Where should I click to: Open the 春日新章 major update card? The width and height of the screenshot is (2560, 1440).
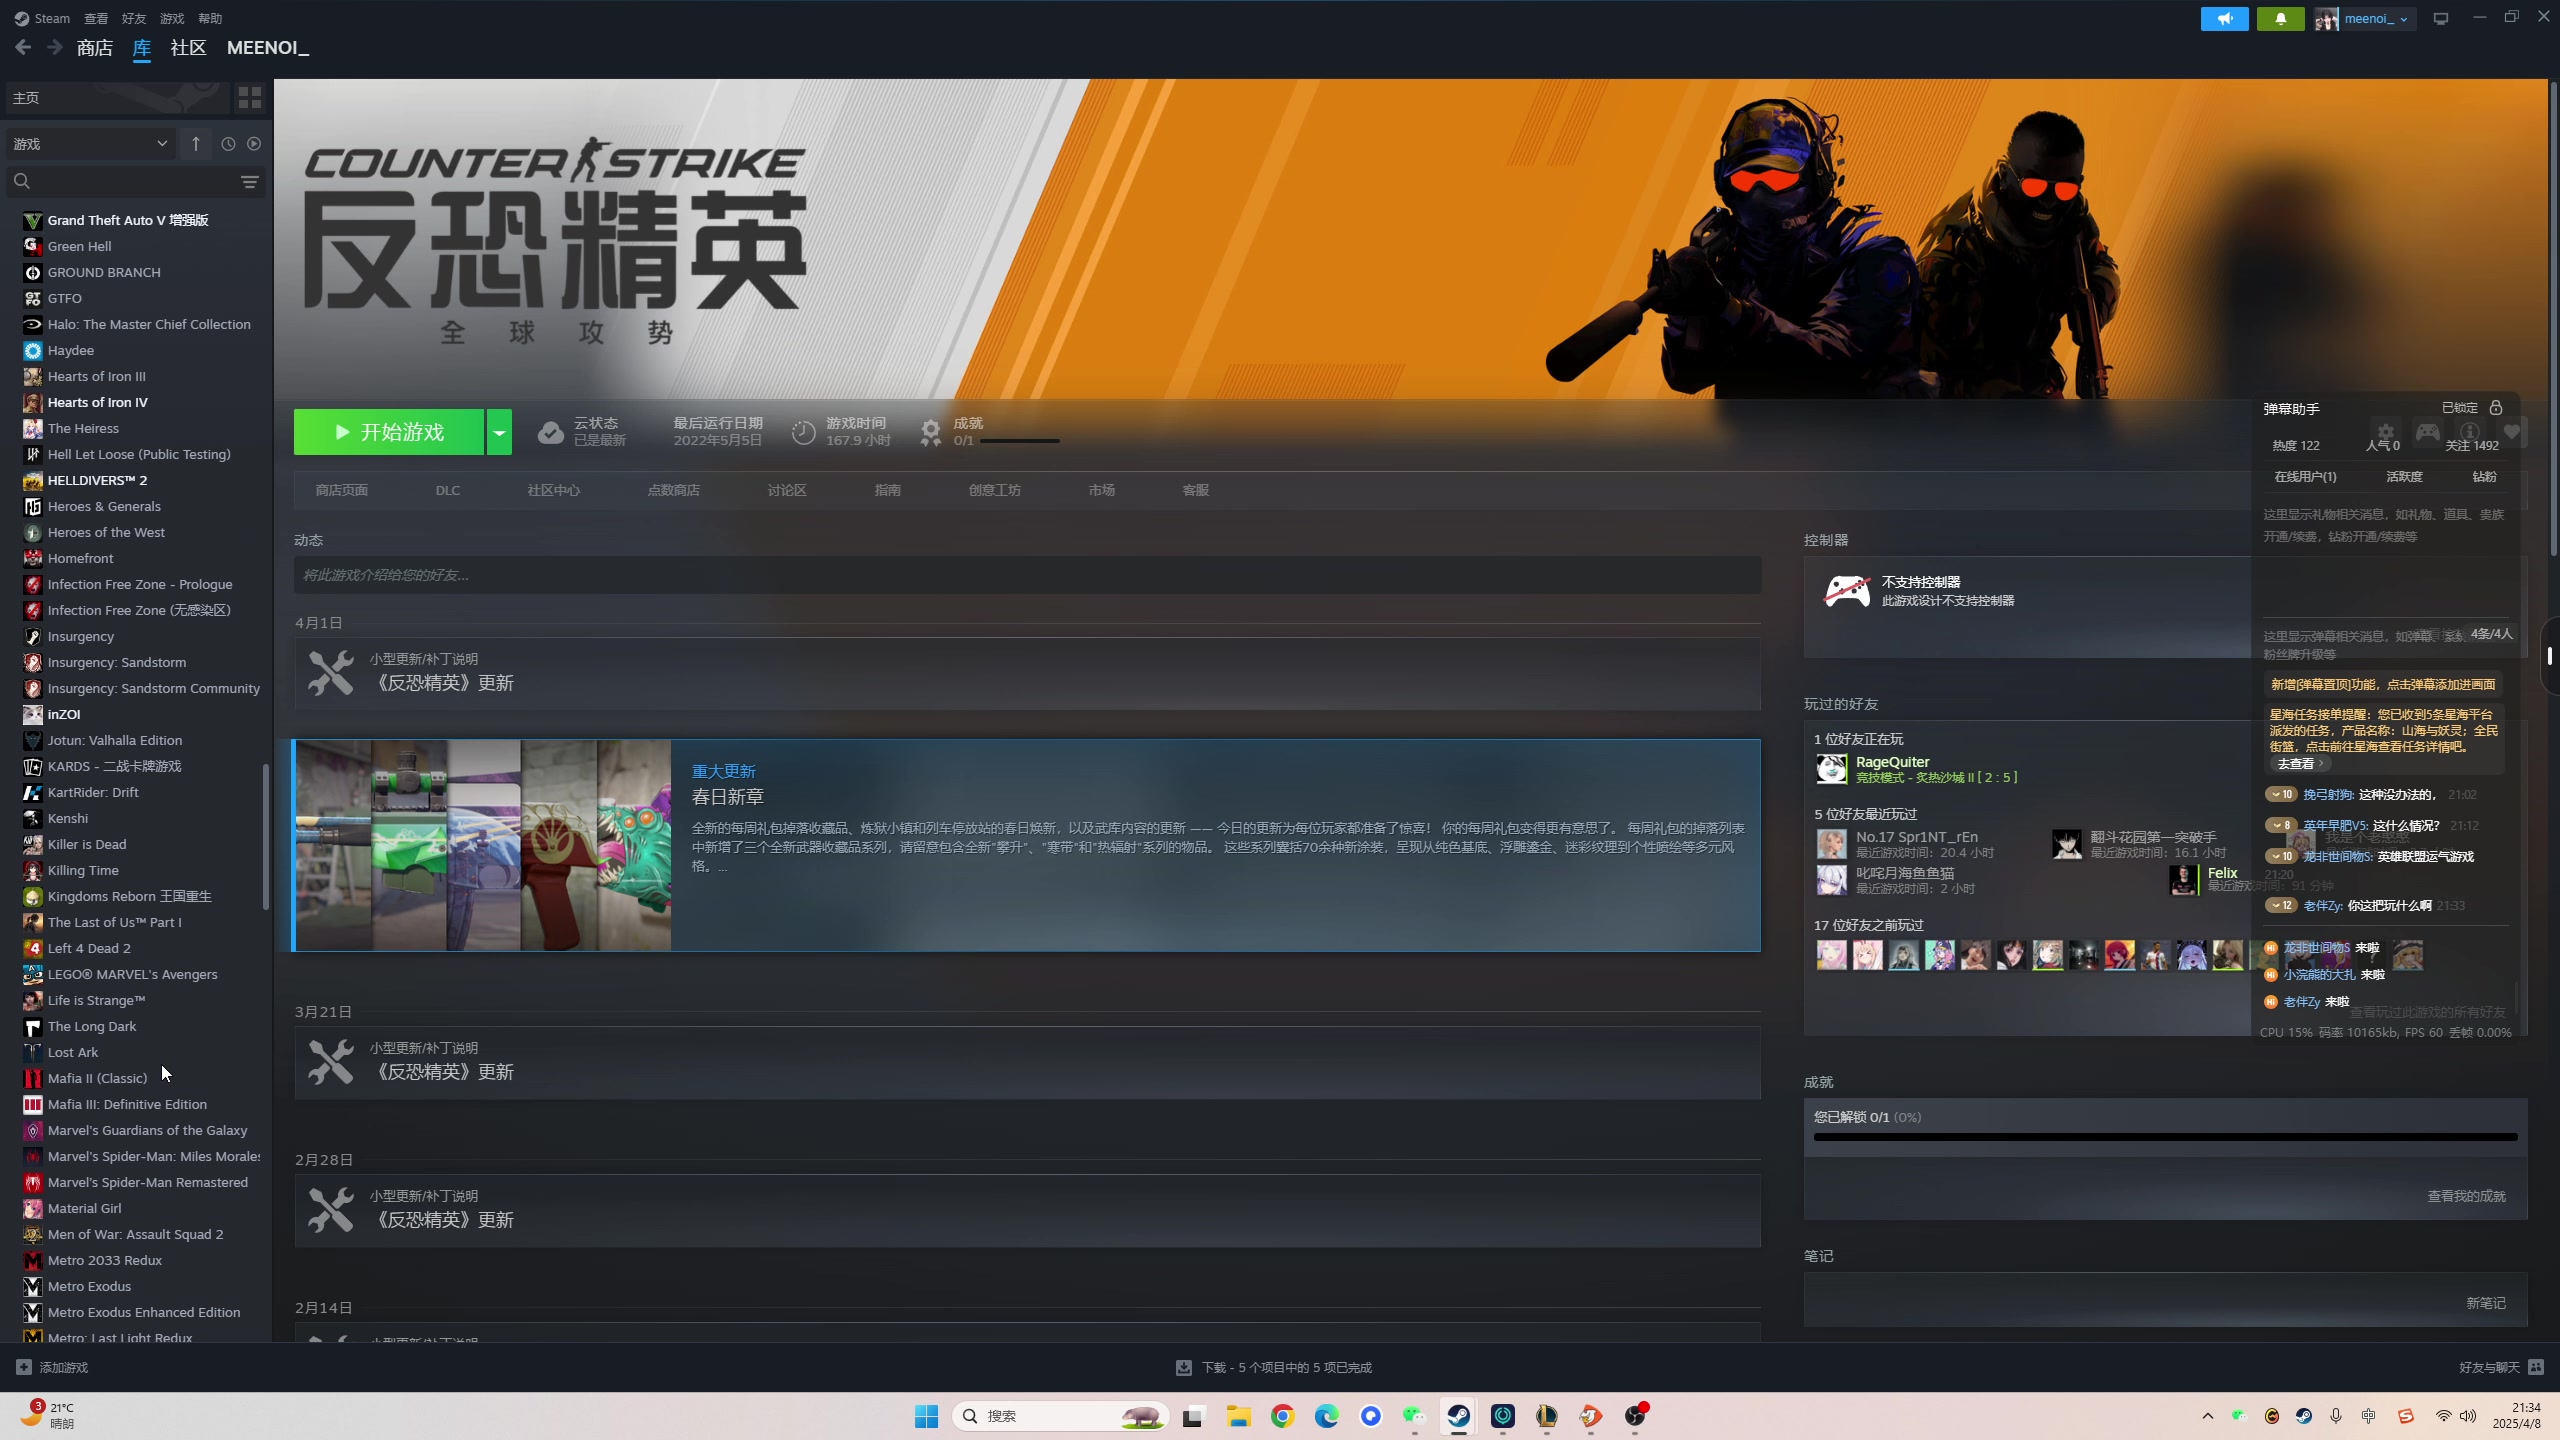tap(1027, 845)
